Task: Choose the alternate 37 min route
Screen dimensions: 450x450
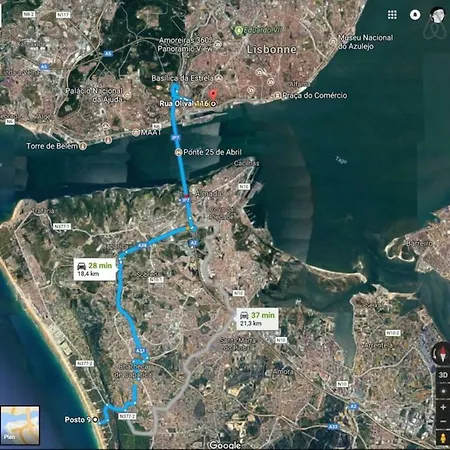Action: pos(257,319)
